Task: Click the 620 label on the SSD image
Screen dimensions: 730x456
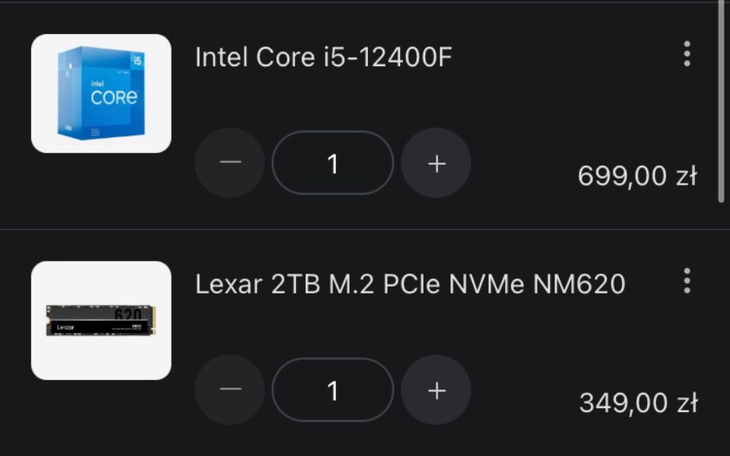Action: pyautogui.click(x=128, y=315)
